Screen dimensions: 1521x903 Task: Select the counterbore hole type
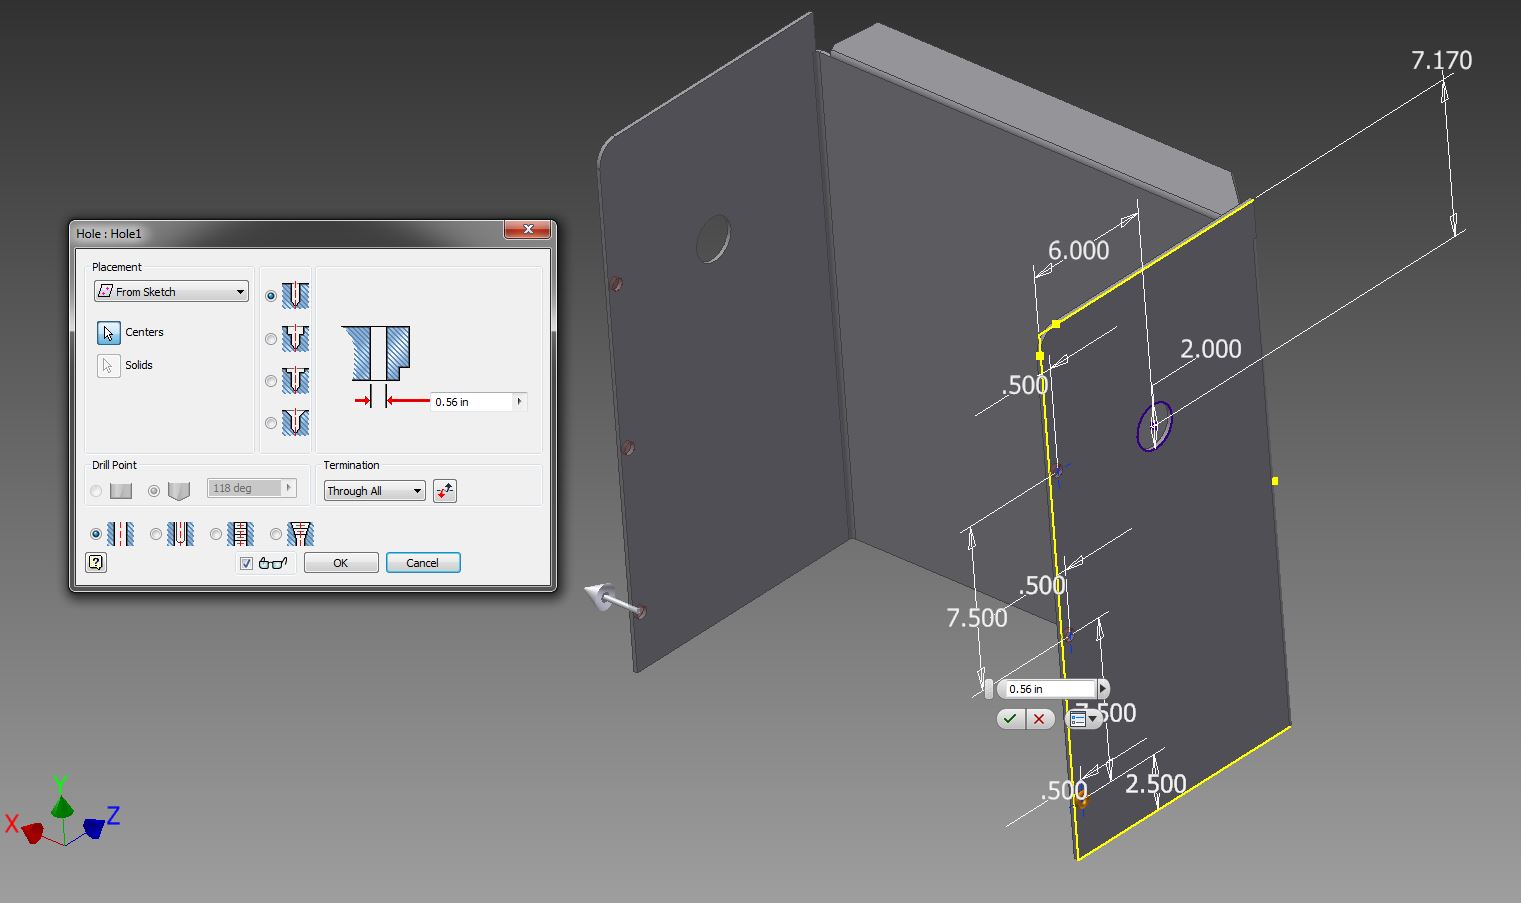click(271, 338)
